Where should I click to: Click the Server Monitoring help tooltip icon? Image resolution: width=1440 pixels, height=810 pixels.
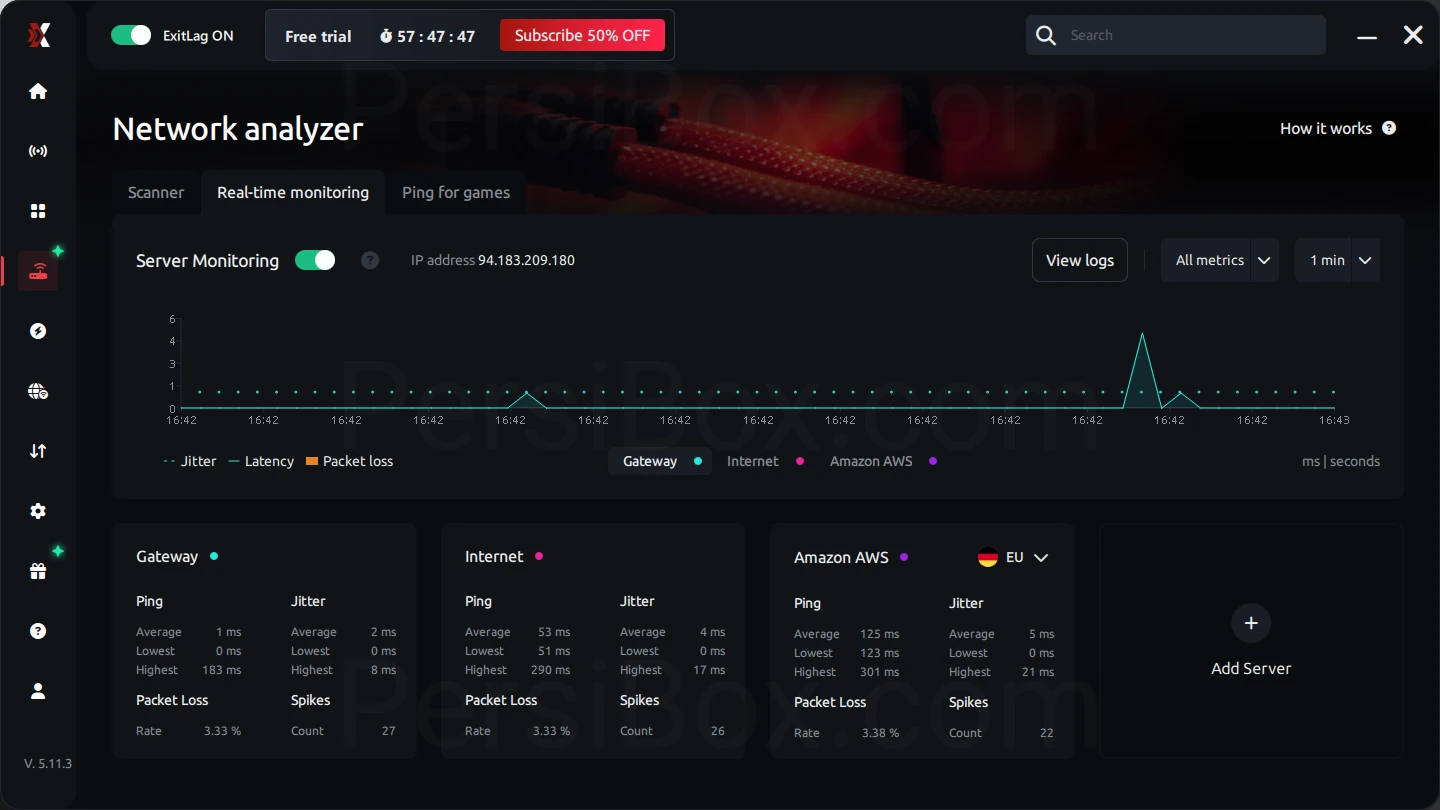[x=370, y=260]
